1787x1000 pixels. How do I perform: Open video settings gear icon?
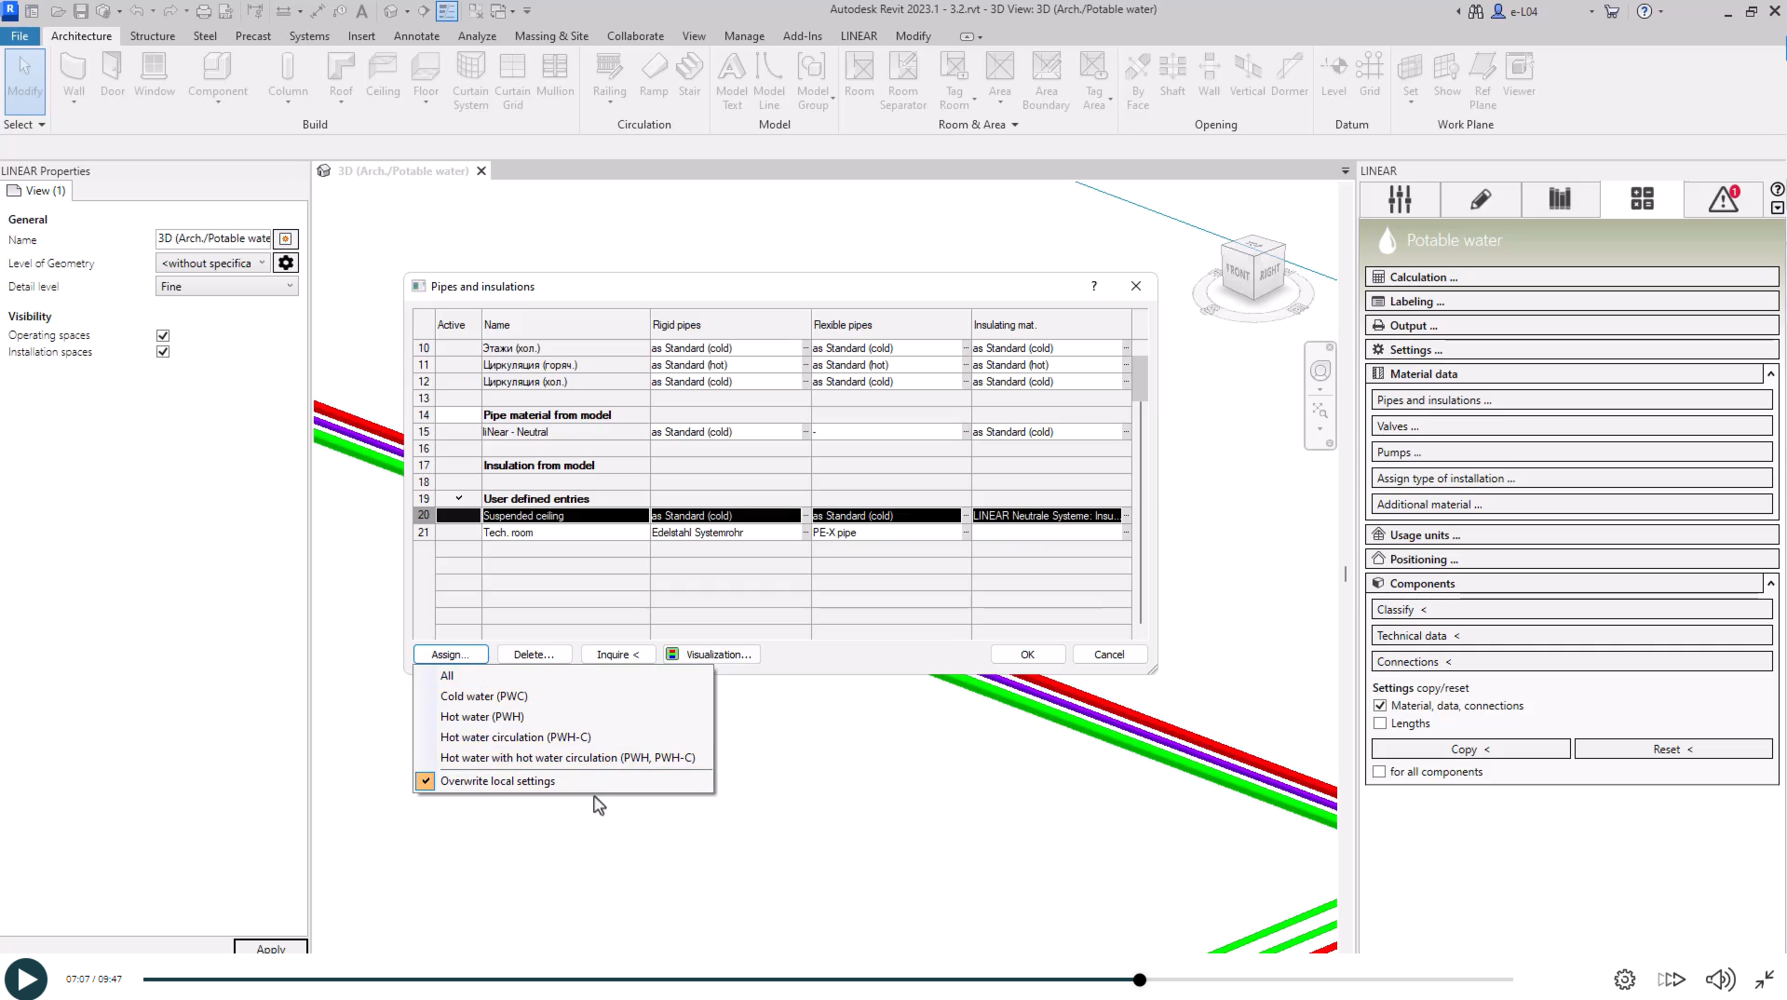point(1624,979)
